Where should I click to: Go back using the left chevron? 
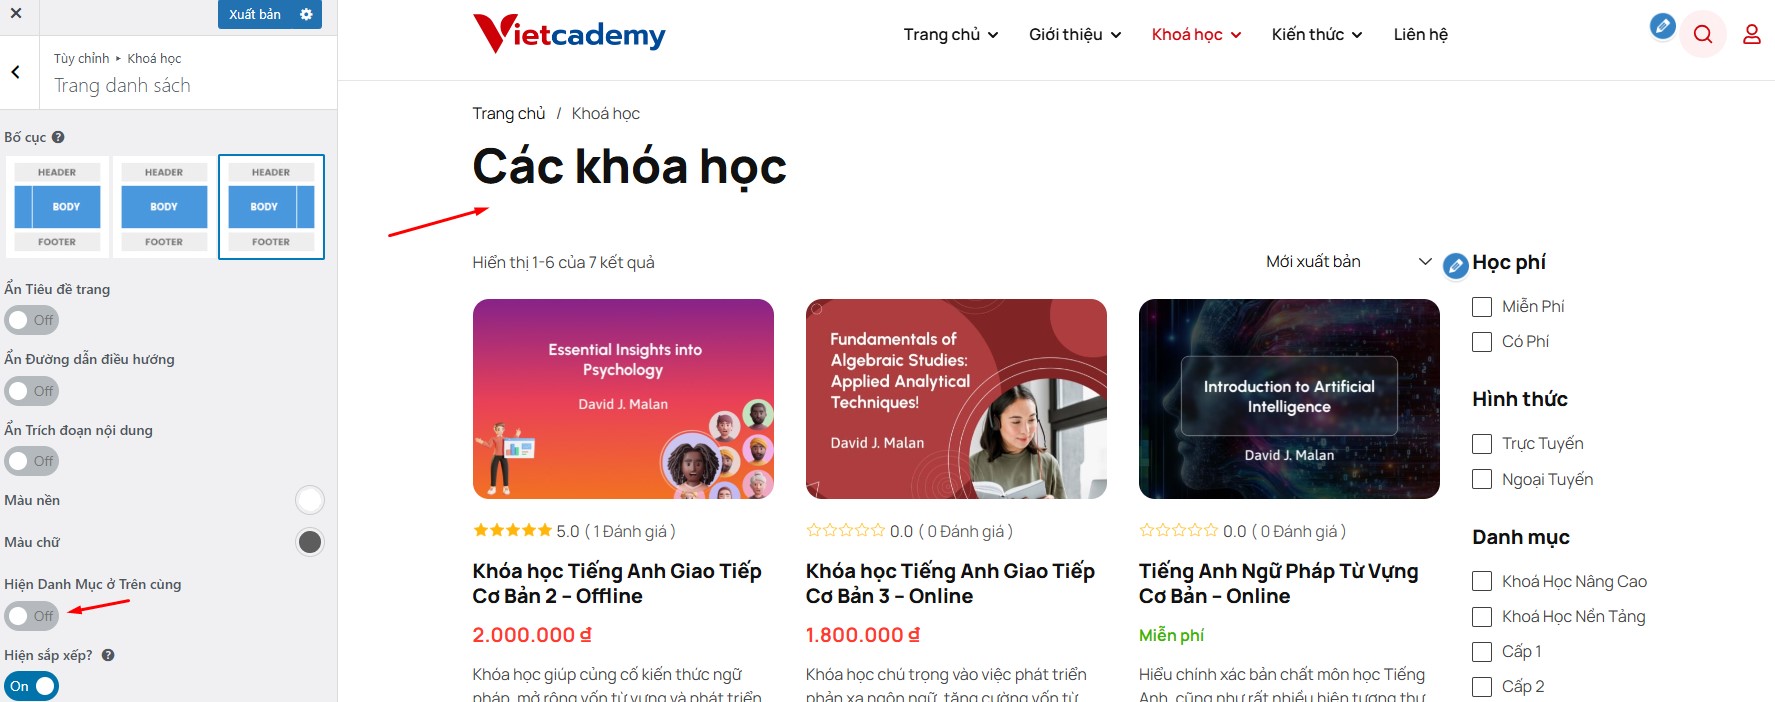[x=16, y=72]
